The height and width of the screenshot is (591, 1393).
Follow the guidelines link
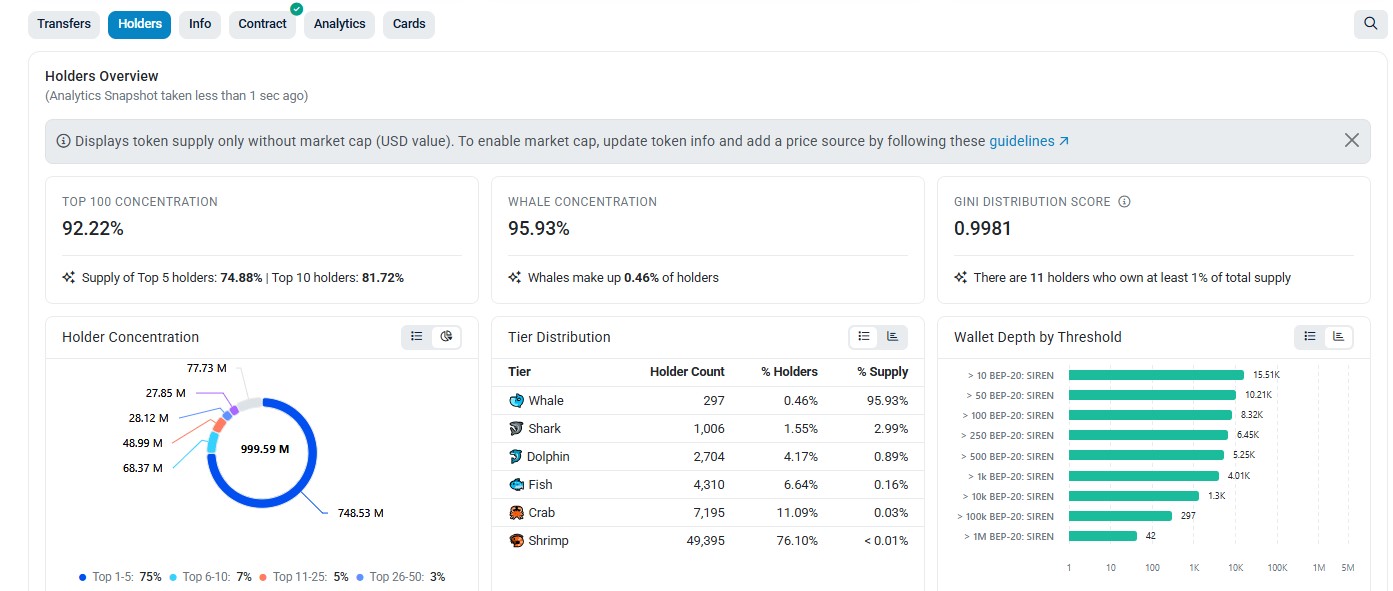pyautogui.click(x=1029, y=141)
